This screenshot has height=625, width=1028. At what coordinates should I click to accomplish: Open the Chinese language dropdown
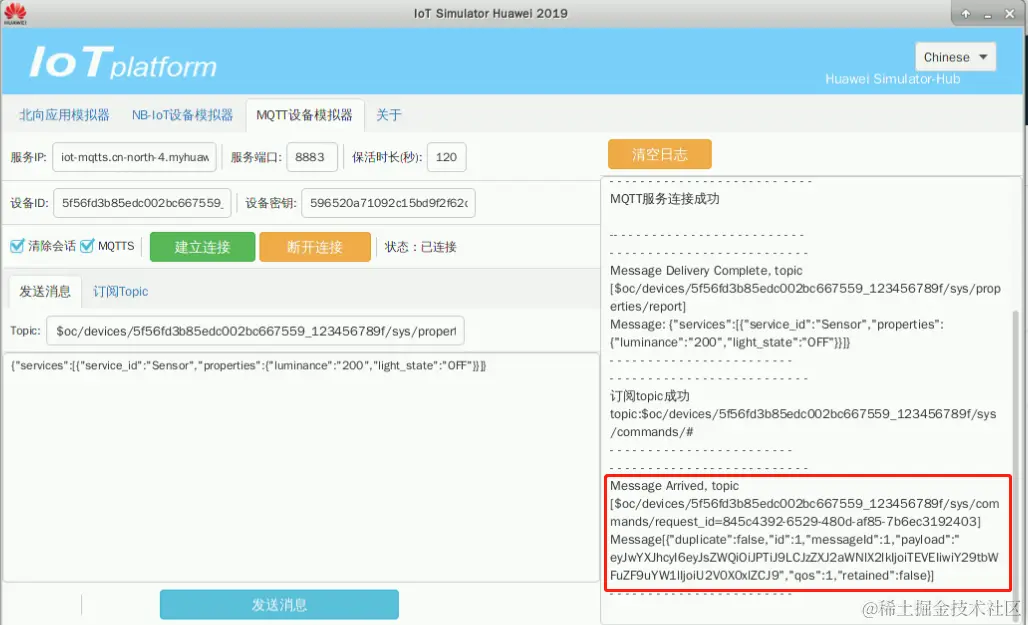tap(955, 57)
